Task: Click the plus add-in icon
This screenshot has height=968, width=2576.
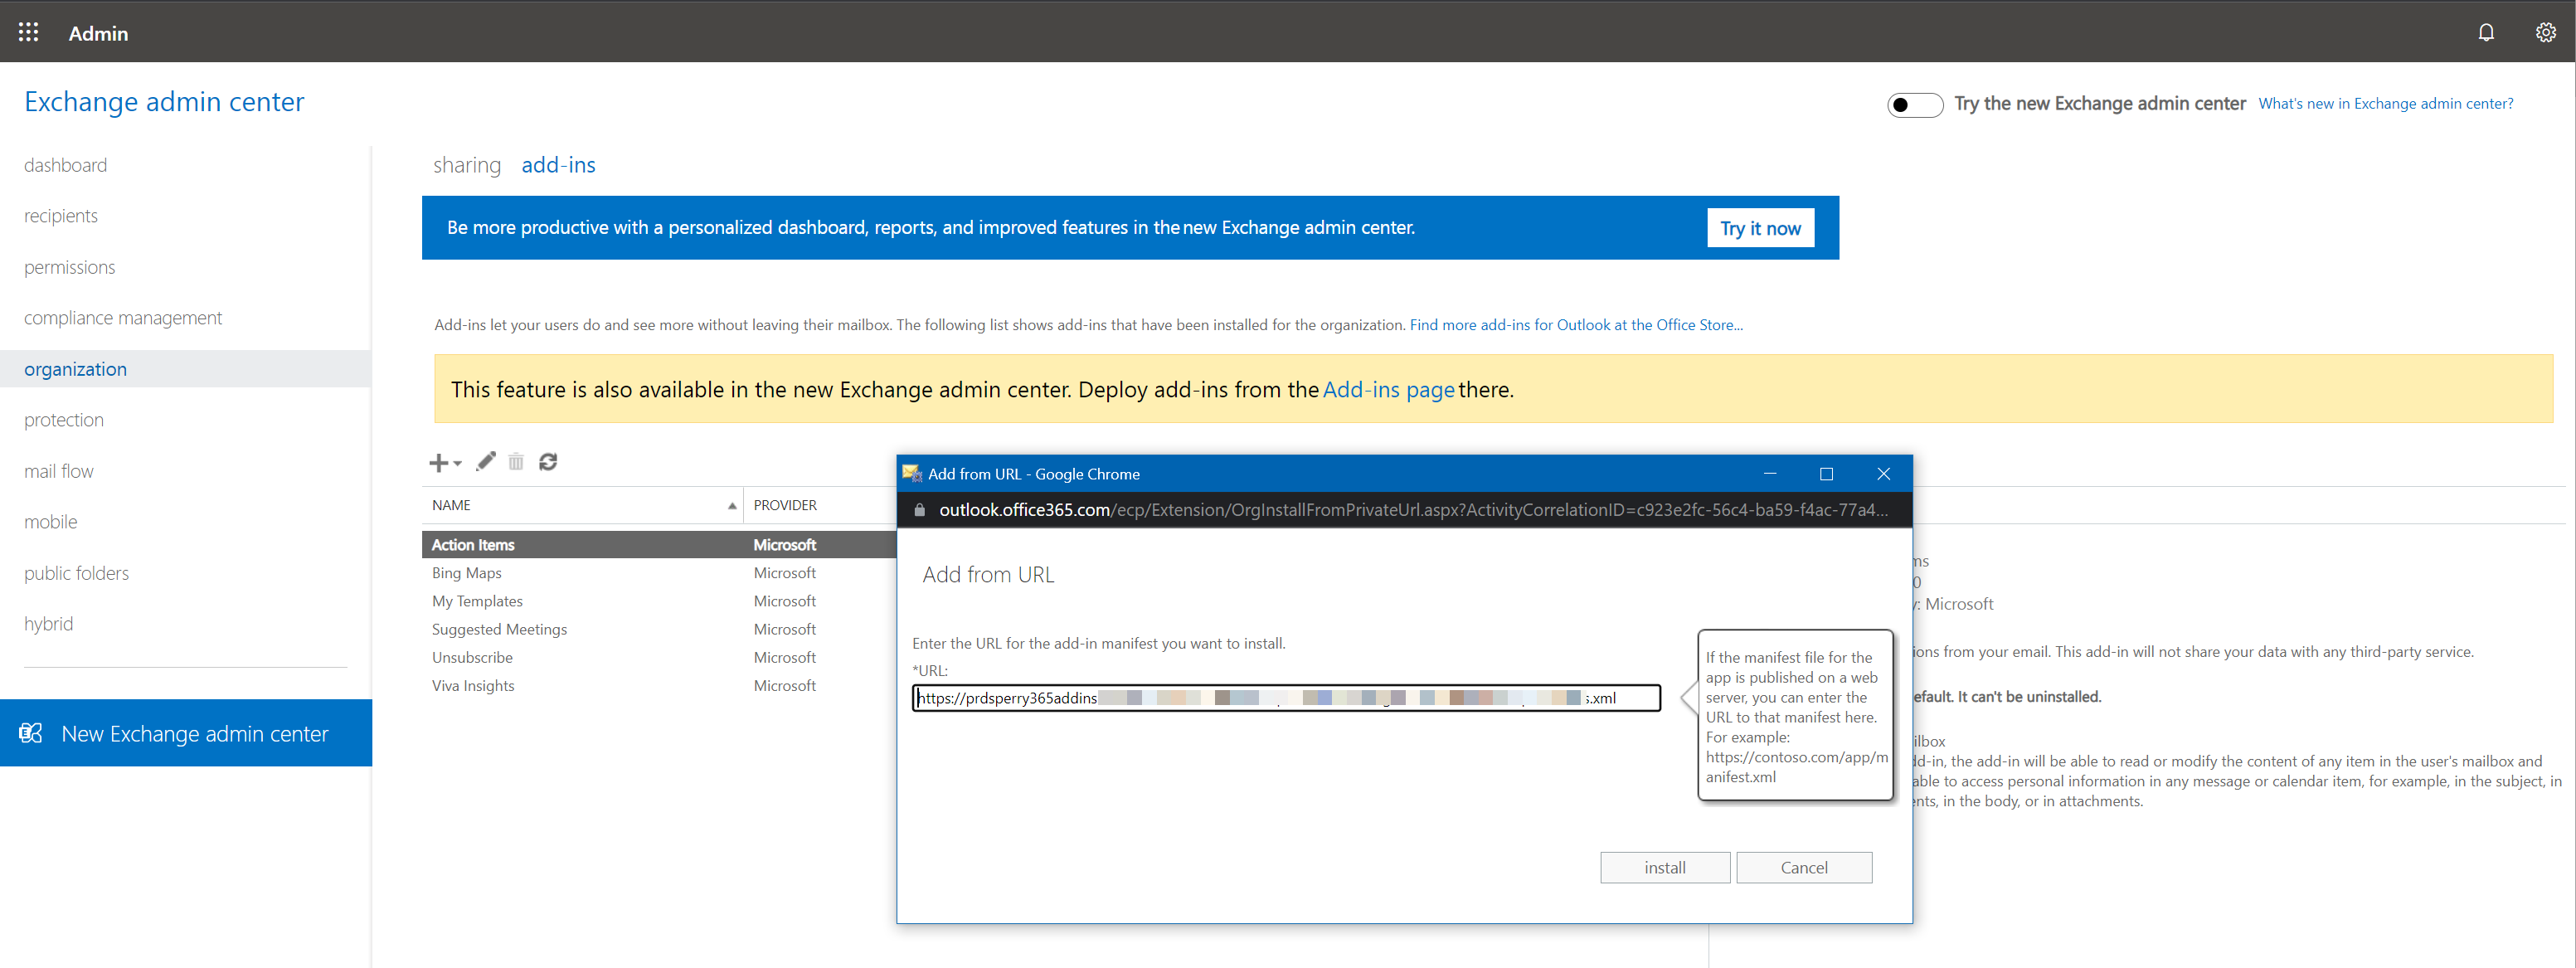Action: [x=438, y=462]
